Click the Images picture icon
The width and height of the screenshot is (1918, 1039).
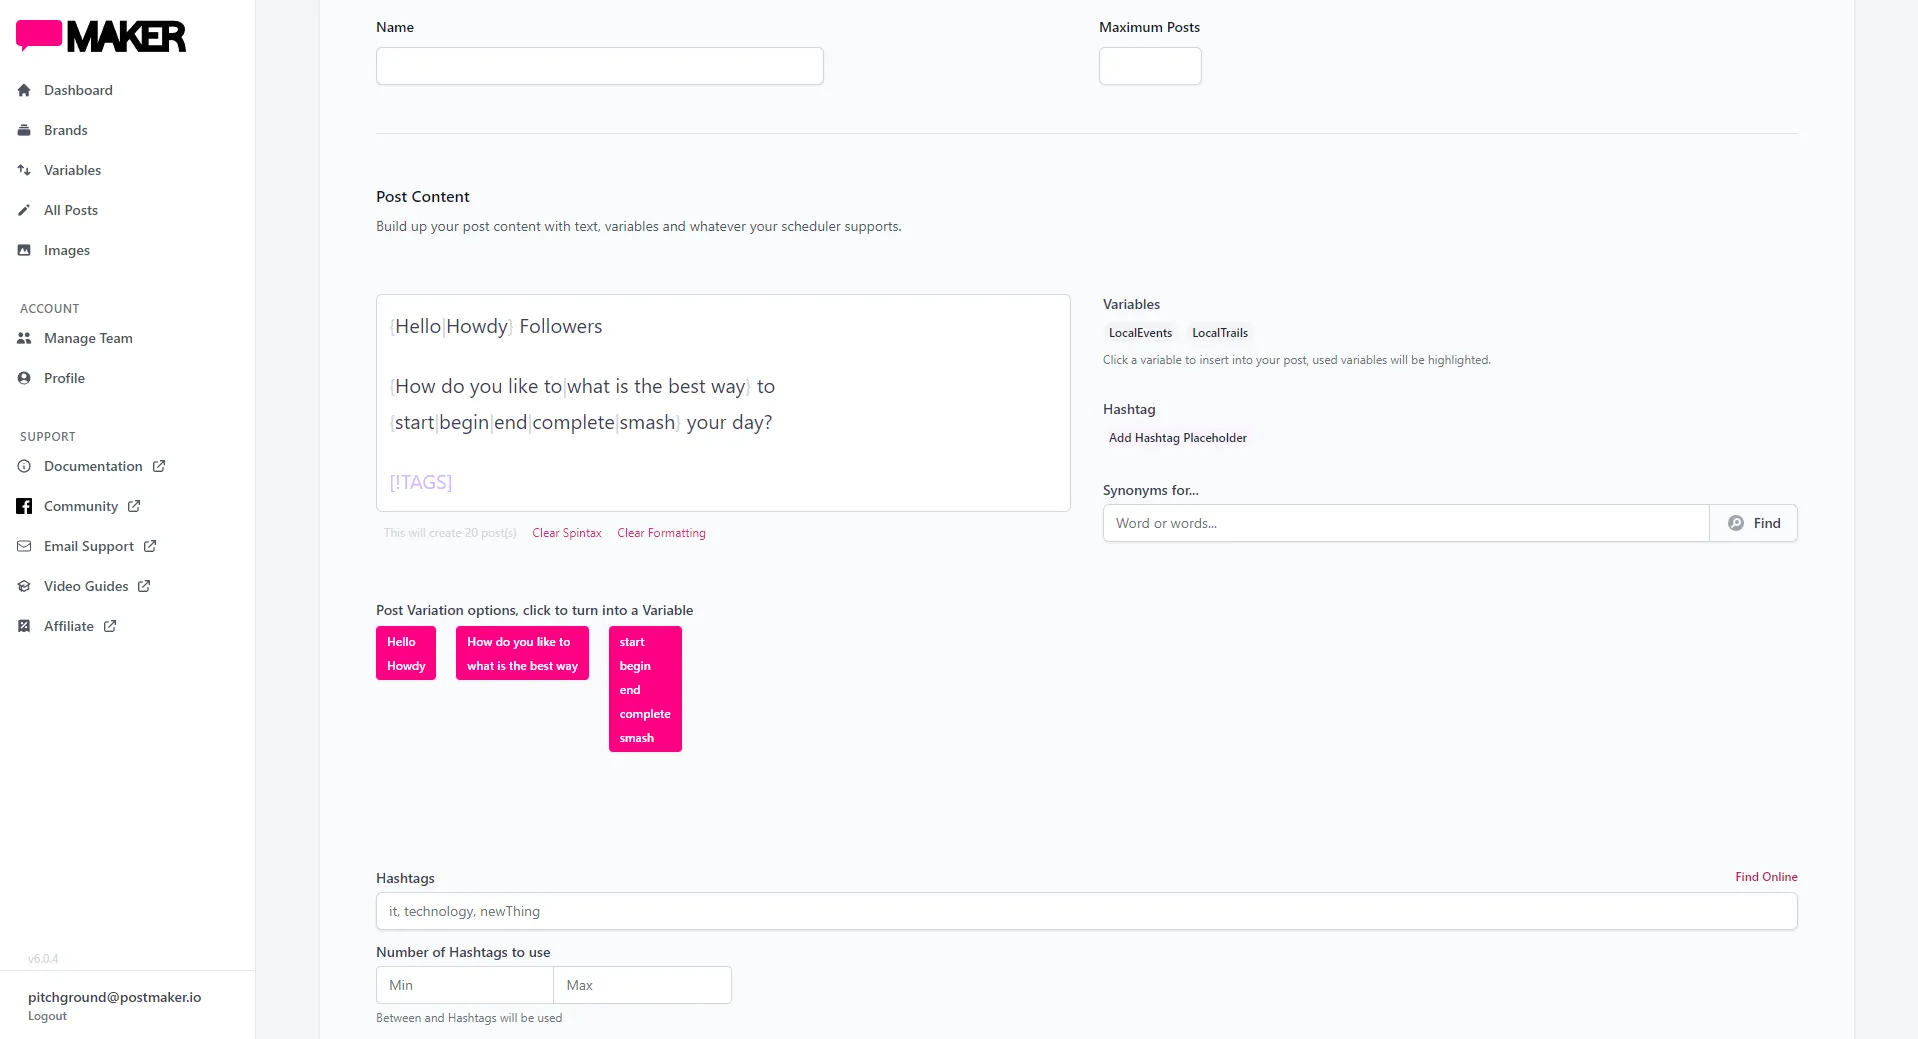[x=24, y=250]
